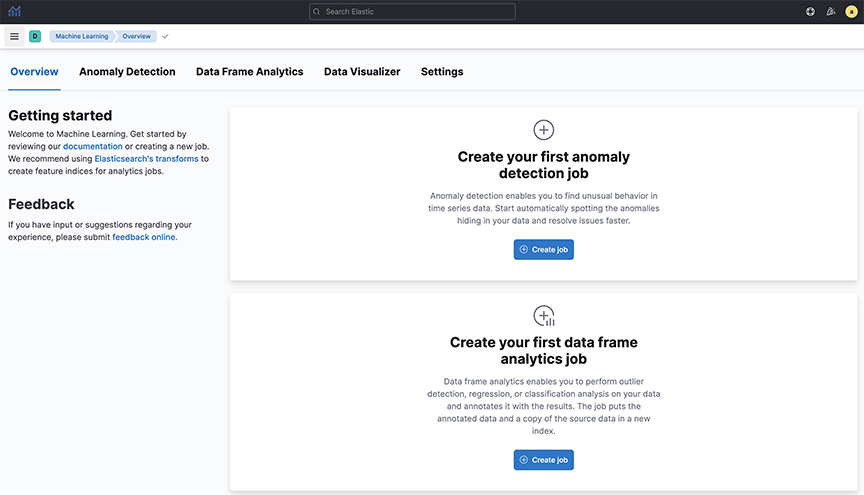Switch to the Anomaly Detection tab

[x=127, y=72]
